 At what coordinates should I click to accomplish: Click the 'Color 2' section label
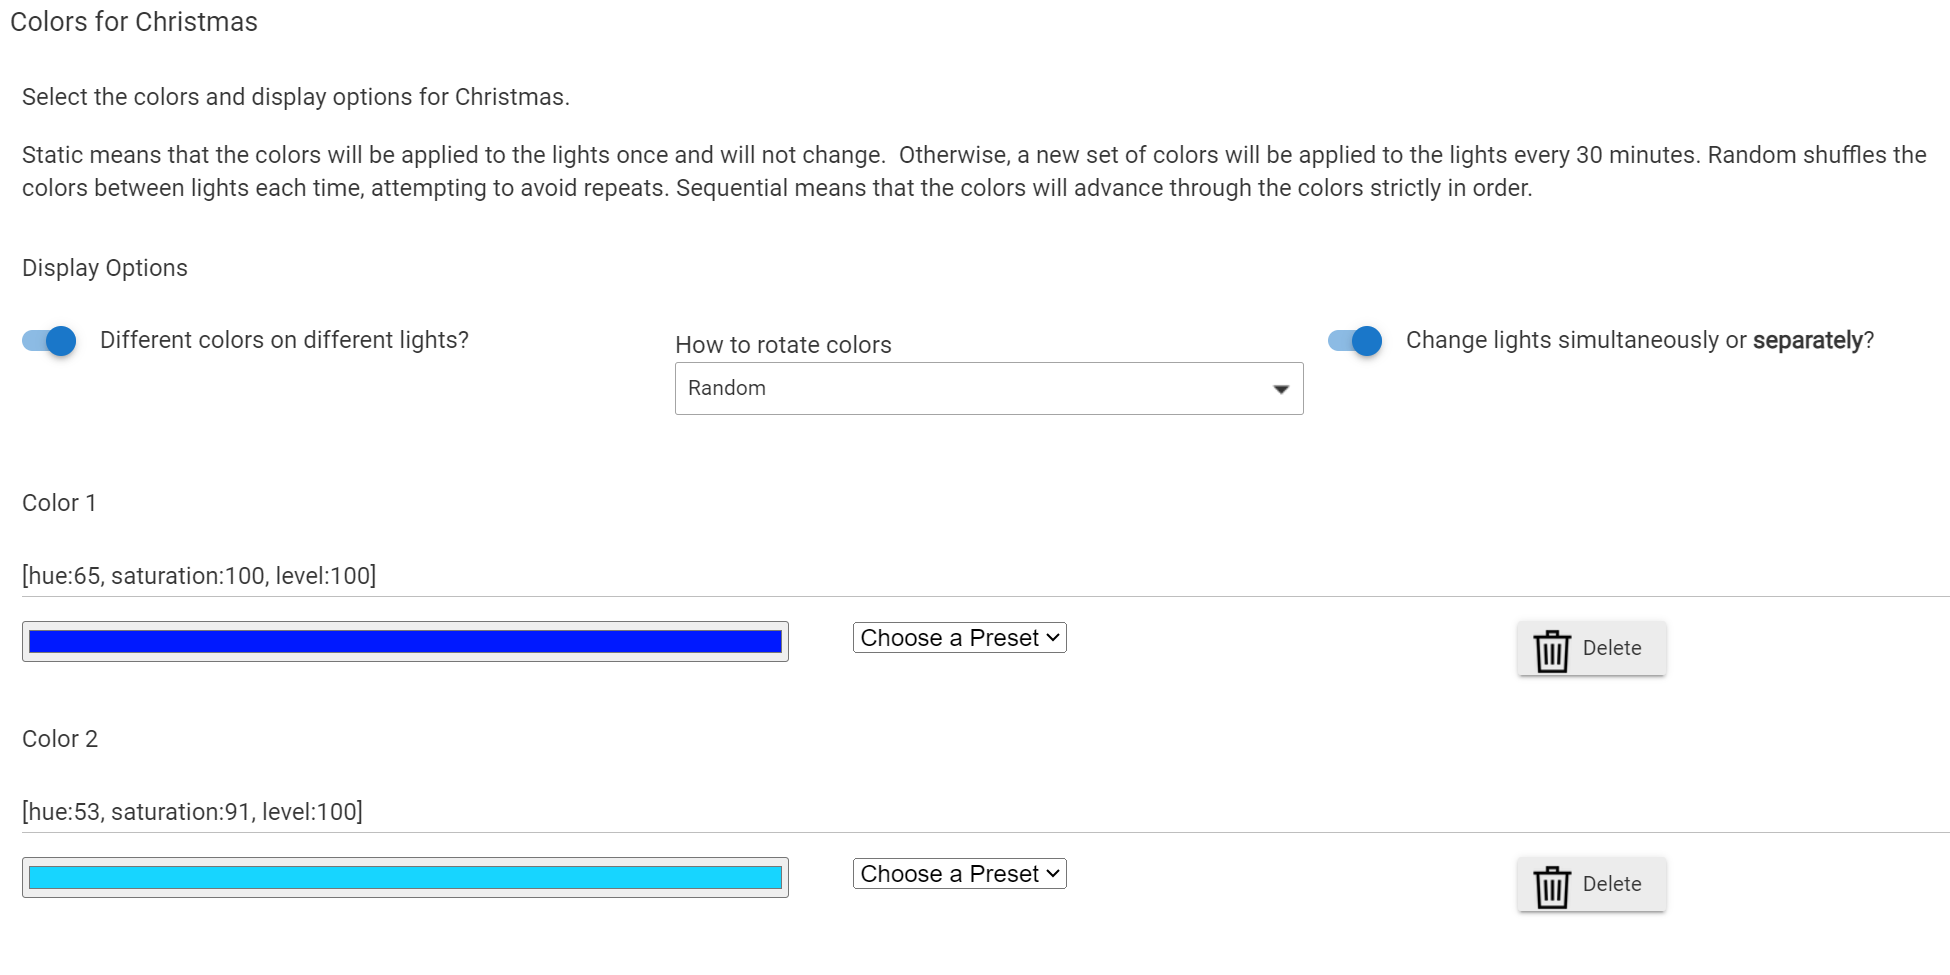click(60, 739)
